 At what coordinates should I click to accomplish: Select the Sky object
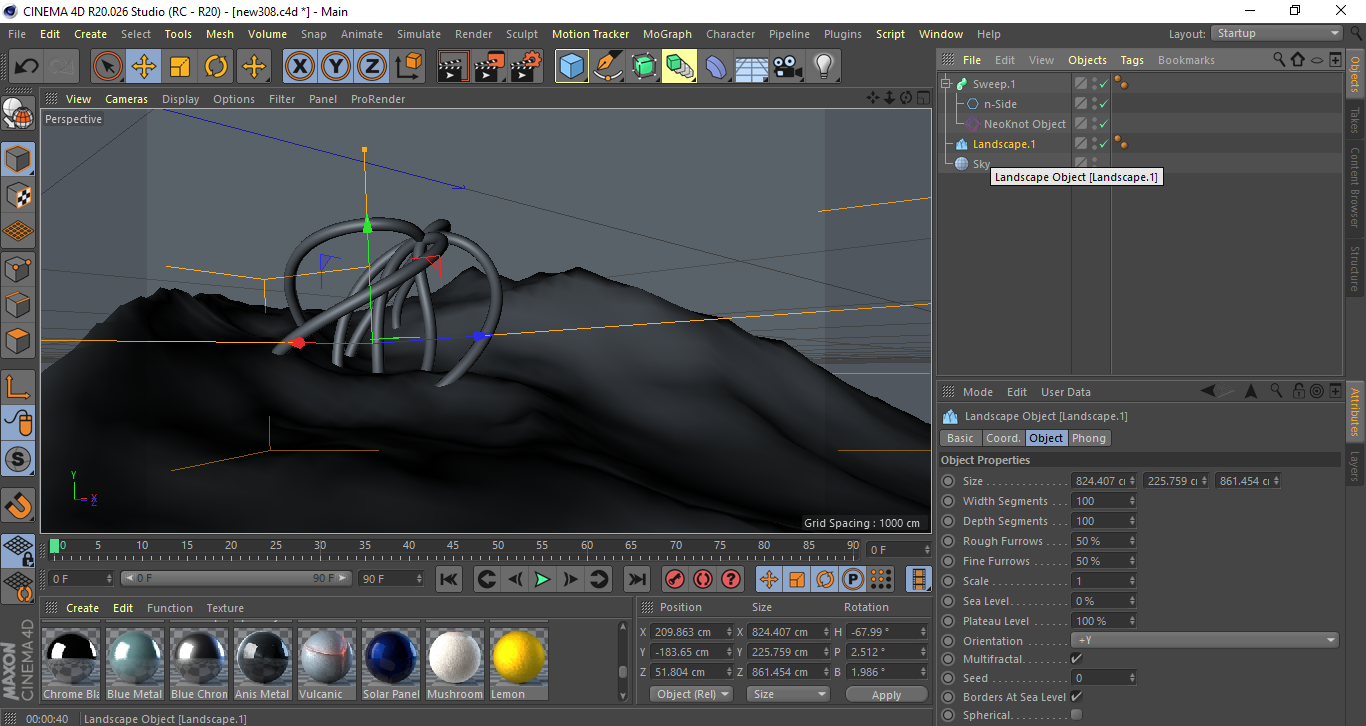pos(981,164)
